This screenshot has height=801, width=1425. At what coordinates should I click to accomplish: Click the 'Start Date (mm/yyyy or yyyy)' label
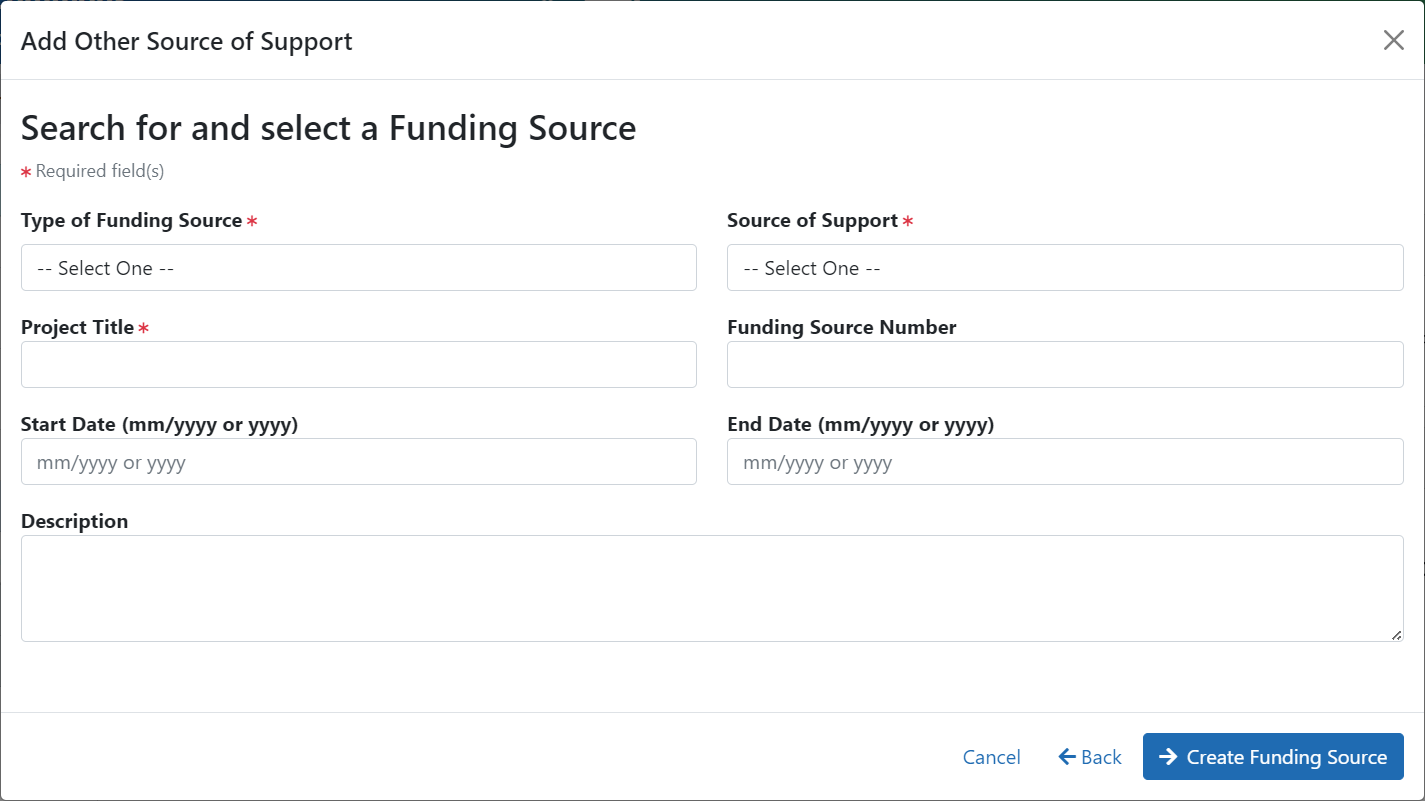pos(159,424)
